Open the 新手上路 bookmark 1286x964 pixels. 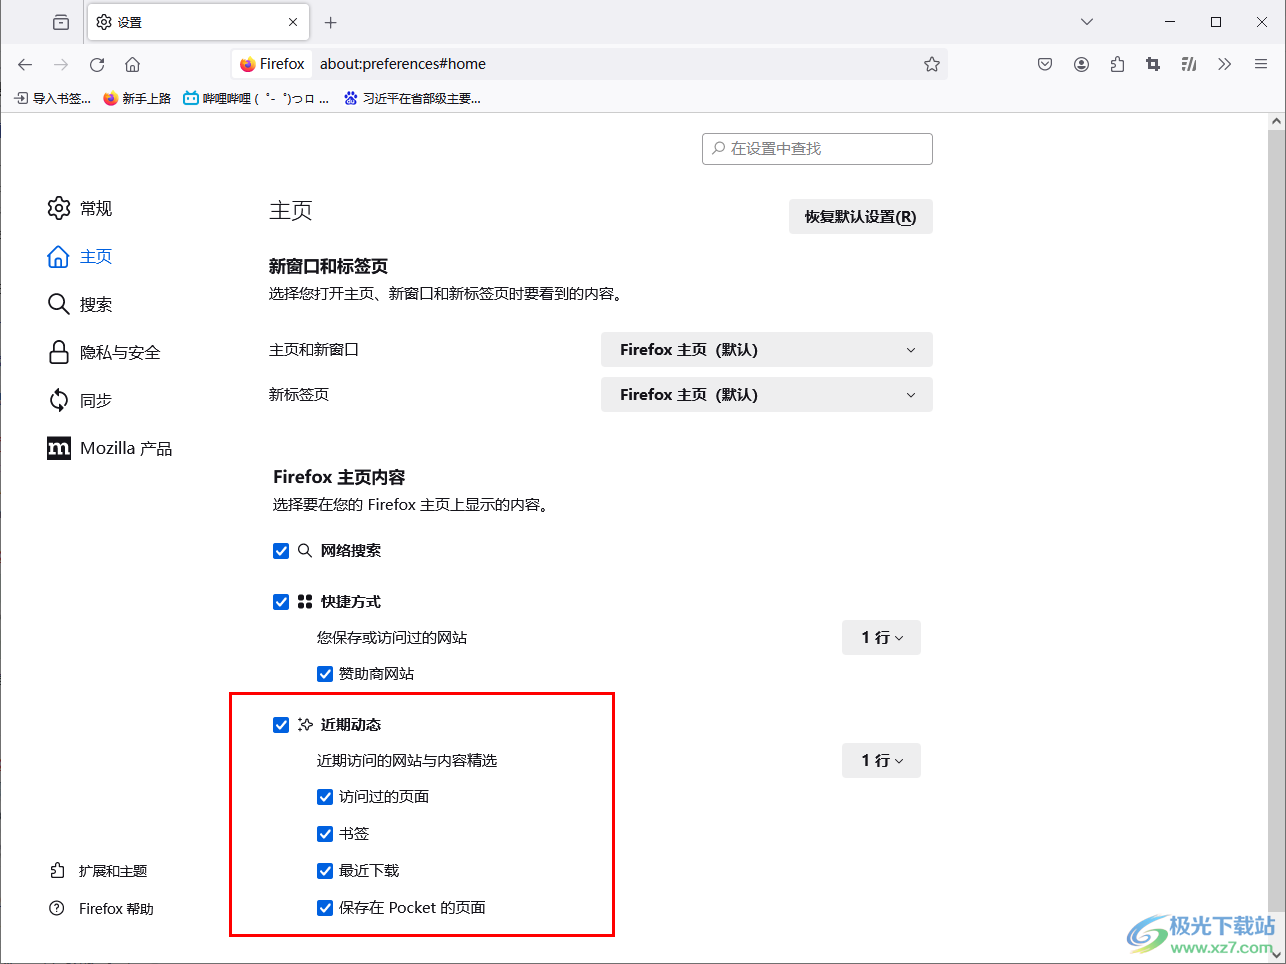137,98
